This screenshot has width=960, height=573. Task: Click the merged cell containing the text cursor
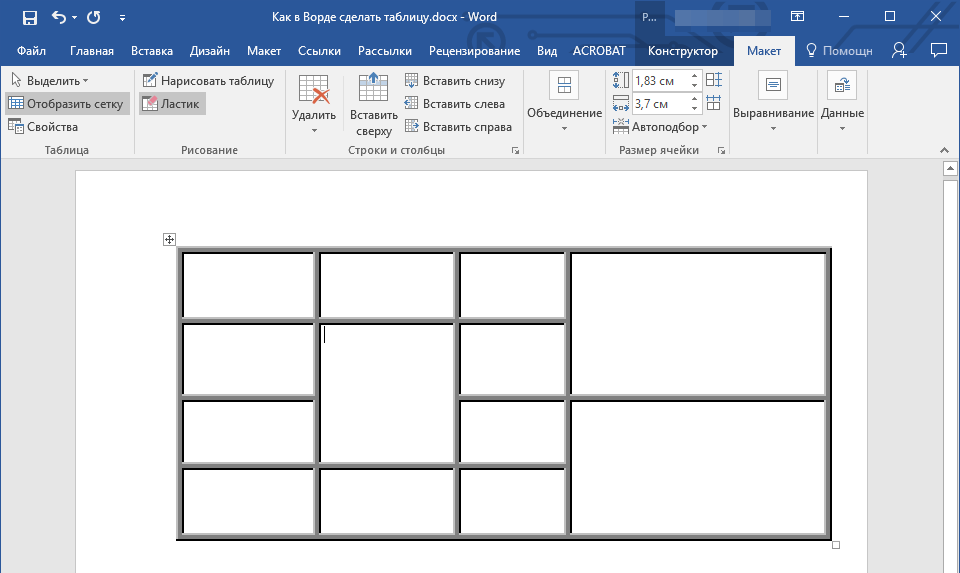coord(386,393)
